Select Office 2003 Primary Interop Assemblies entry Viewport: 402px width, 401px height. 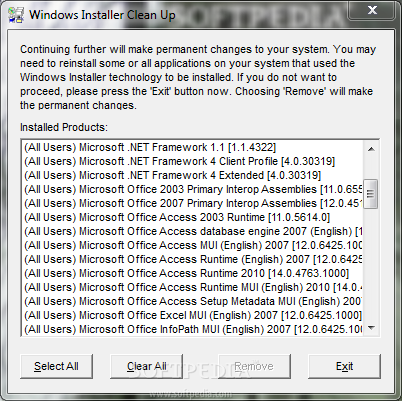[193, 189]
